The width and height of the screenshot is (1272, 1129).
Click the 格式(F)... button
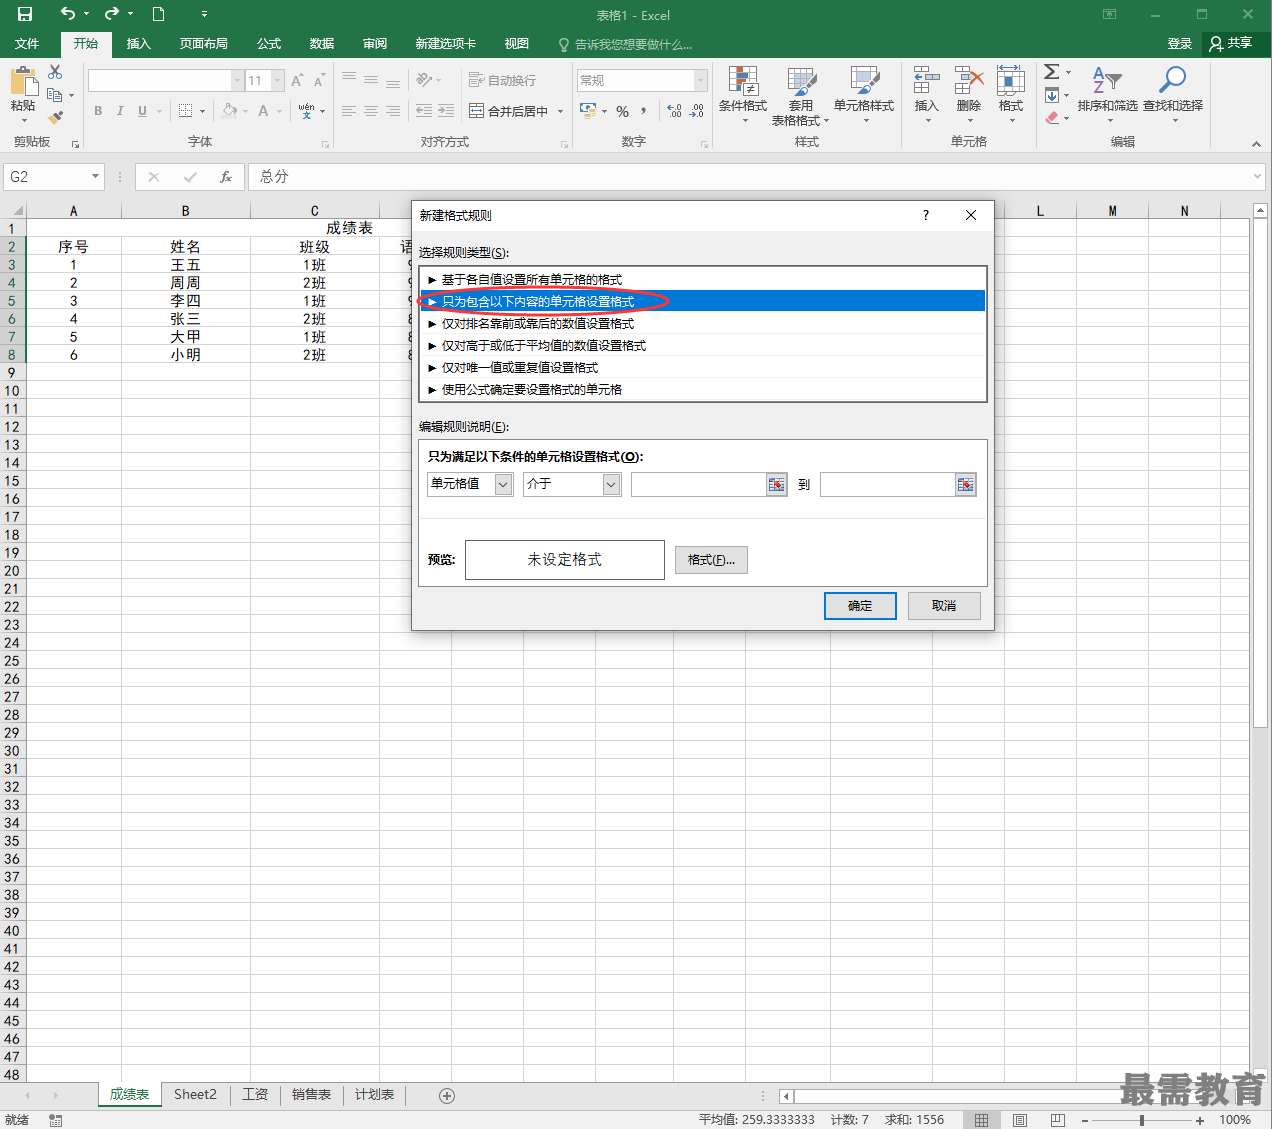pyautogui.click(x=711, y=560)
